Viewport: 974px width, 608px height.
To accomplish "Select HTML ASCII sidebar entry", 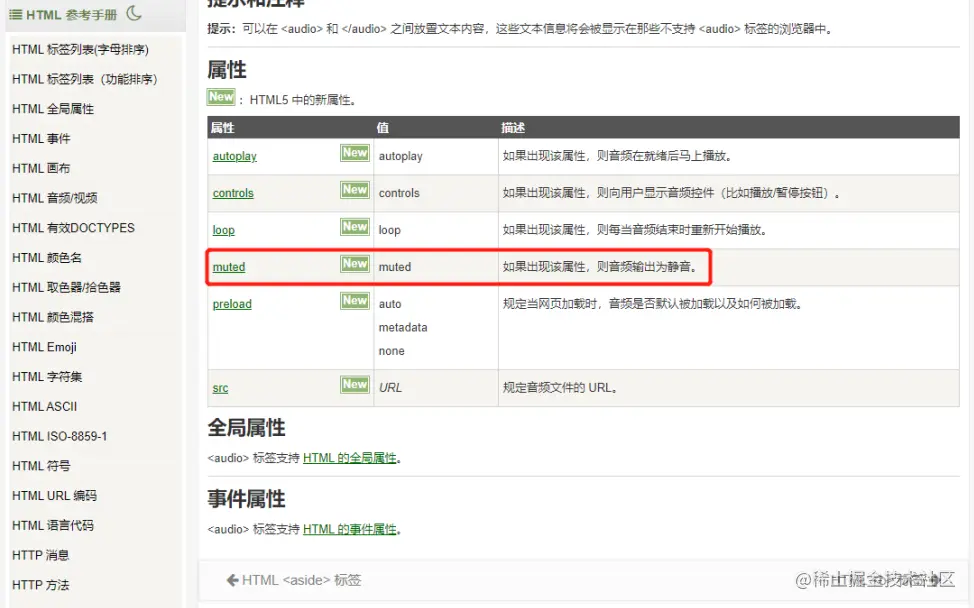I will click(45, 407).
